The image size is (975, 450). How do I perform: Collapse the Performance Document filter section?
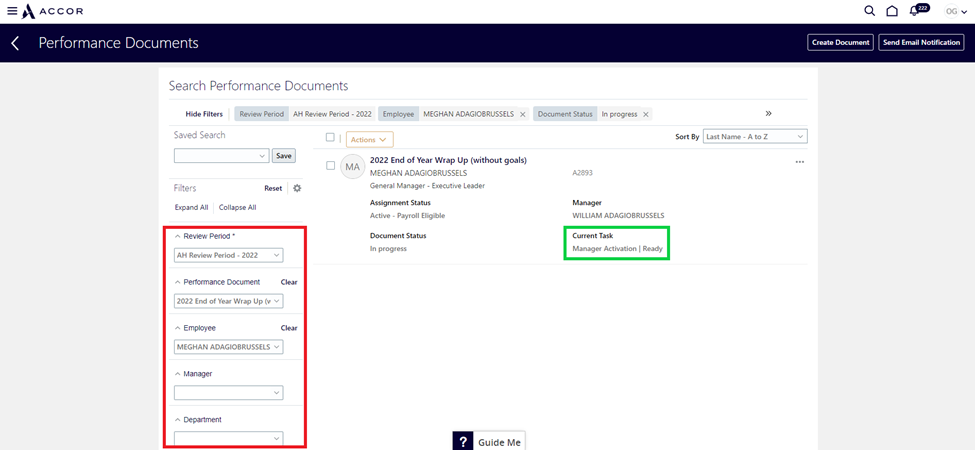point(177,282)
